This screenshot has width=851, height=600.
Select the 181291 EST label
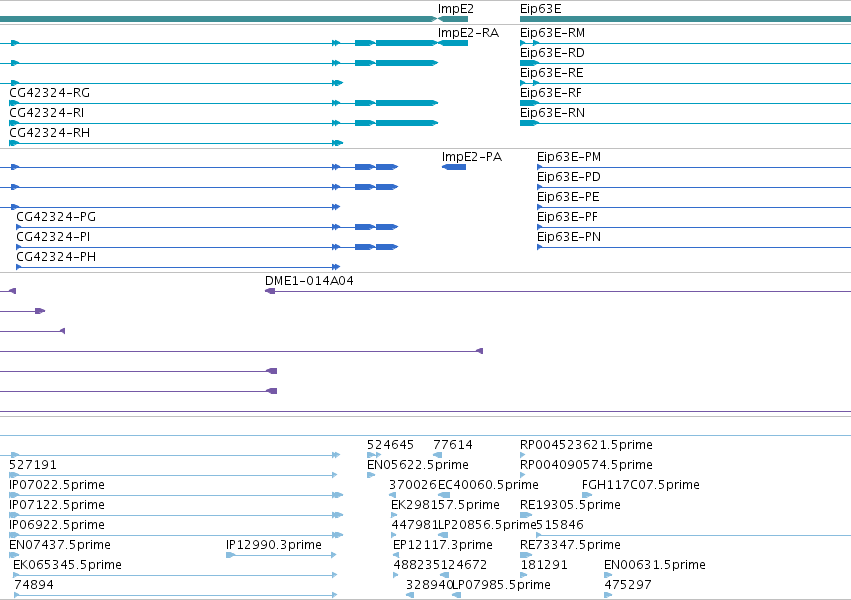point(544,565)
